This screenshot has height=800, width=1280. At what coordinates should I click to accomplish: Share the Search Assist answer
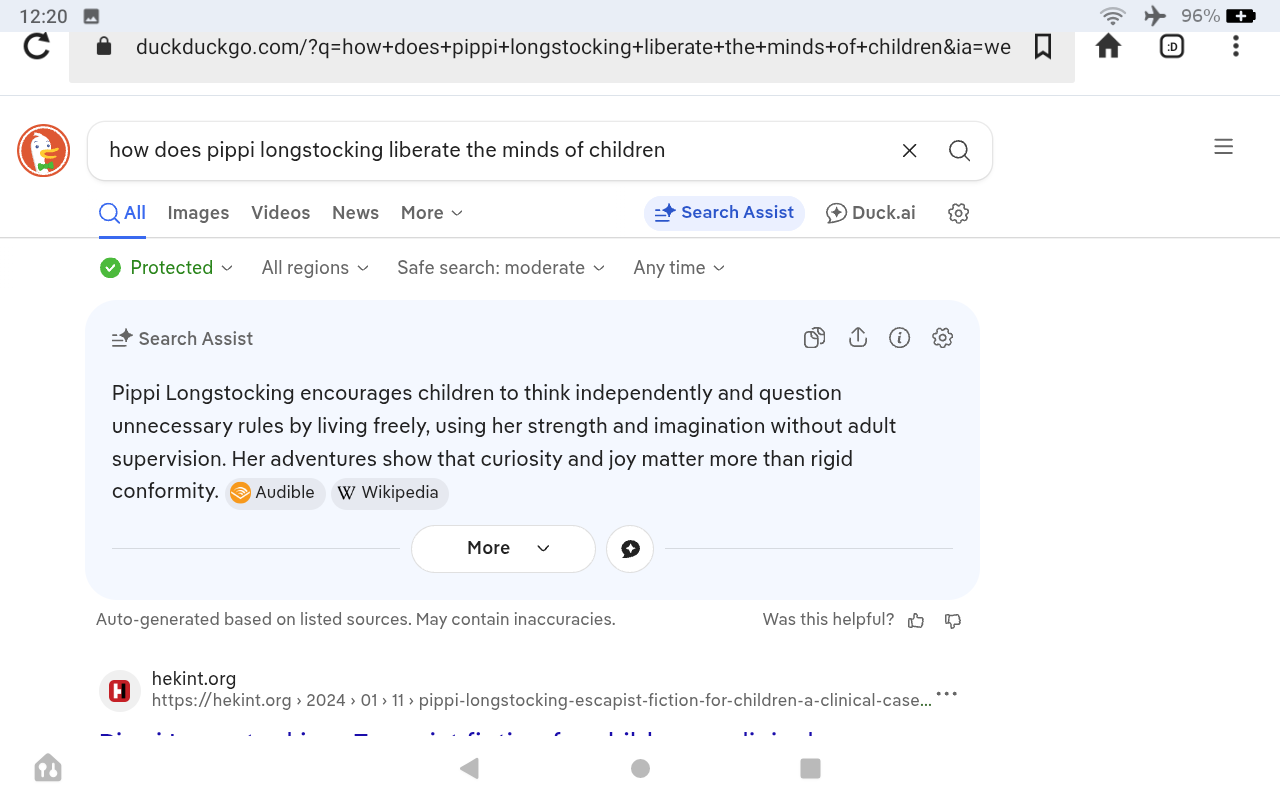(857, 338)
